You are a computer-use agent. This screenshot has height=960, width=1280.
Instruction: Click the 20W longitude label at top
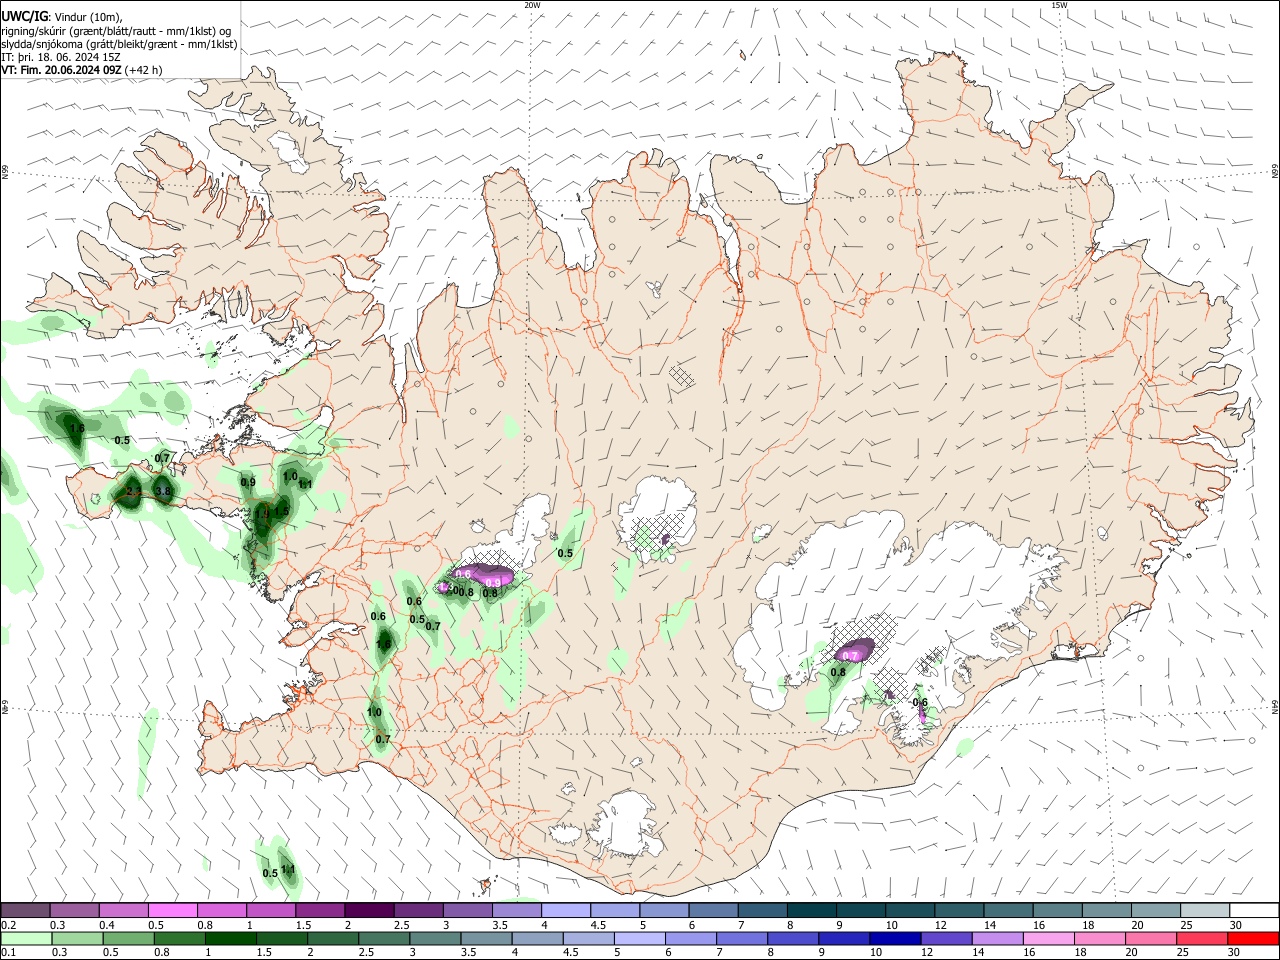532,5
